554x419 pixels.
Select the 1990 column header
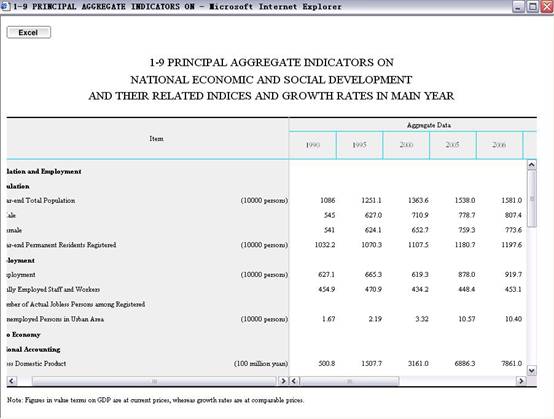(313, 145)
